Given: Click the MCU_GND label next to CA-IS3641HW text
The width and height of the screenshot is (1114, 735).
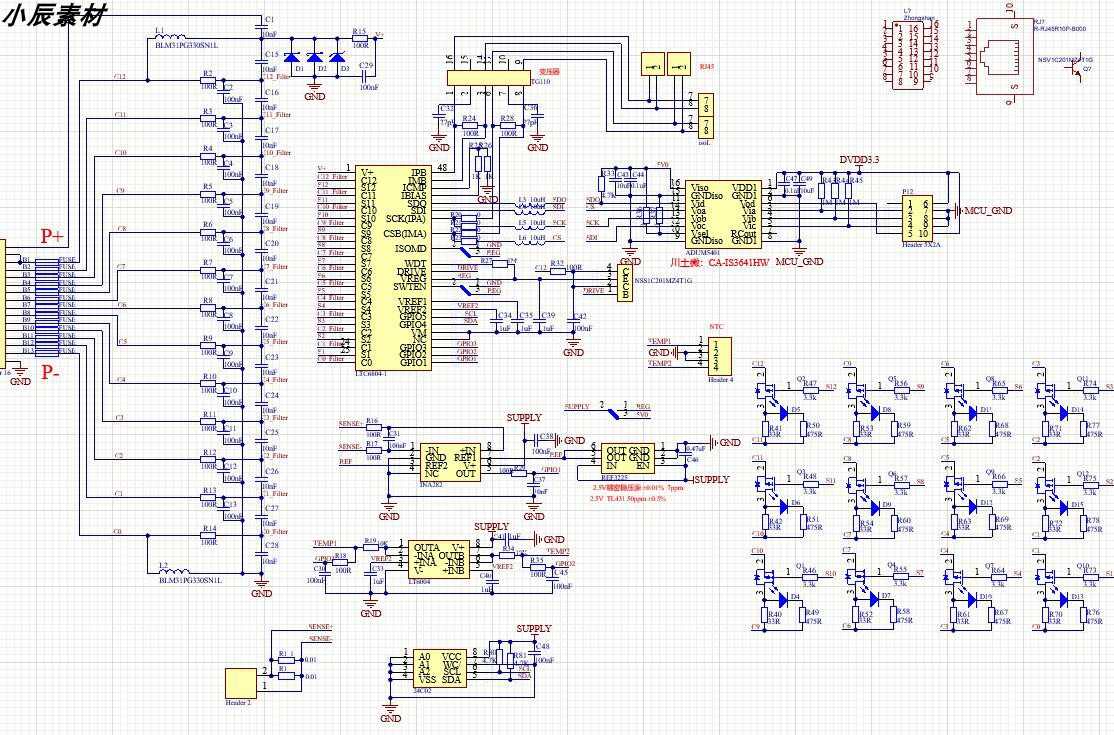Looking at the screenshot, I should (x=799, y=262).
